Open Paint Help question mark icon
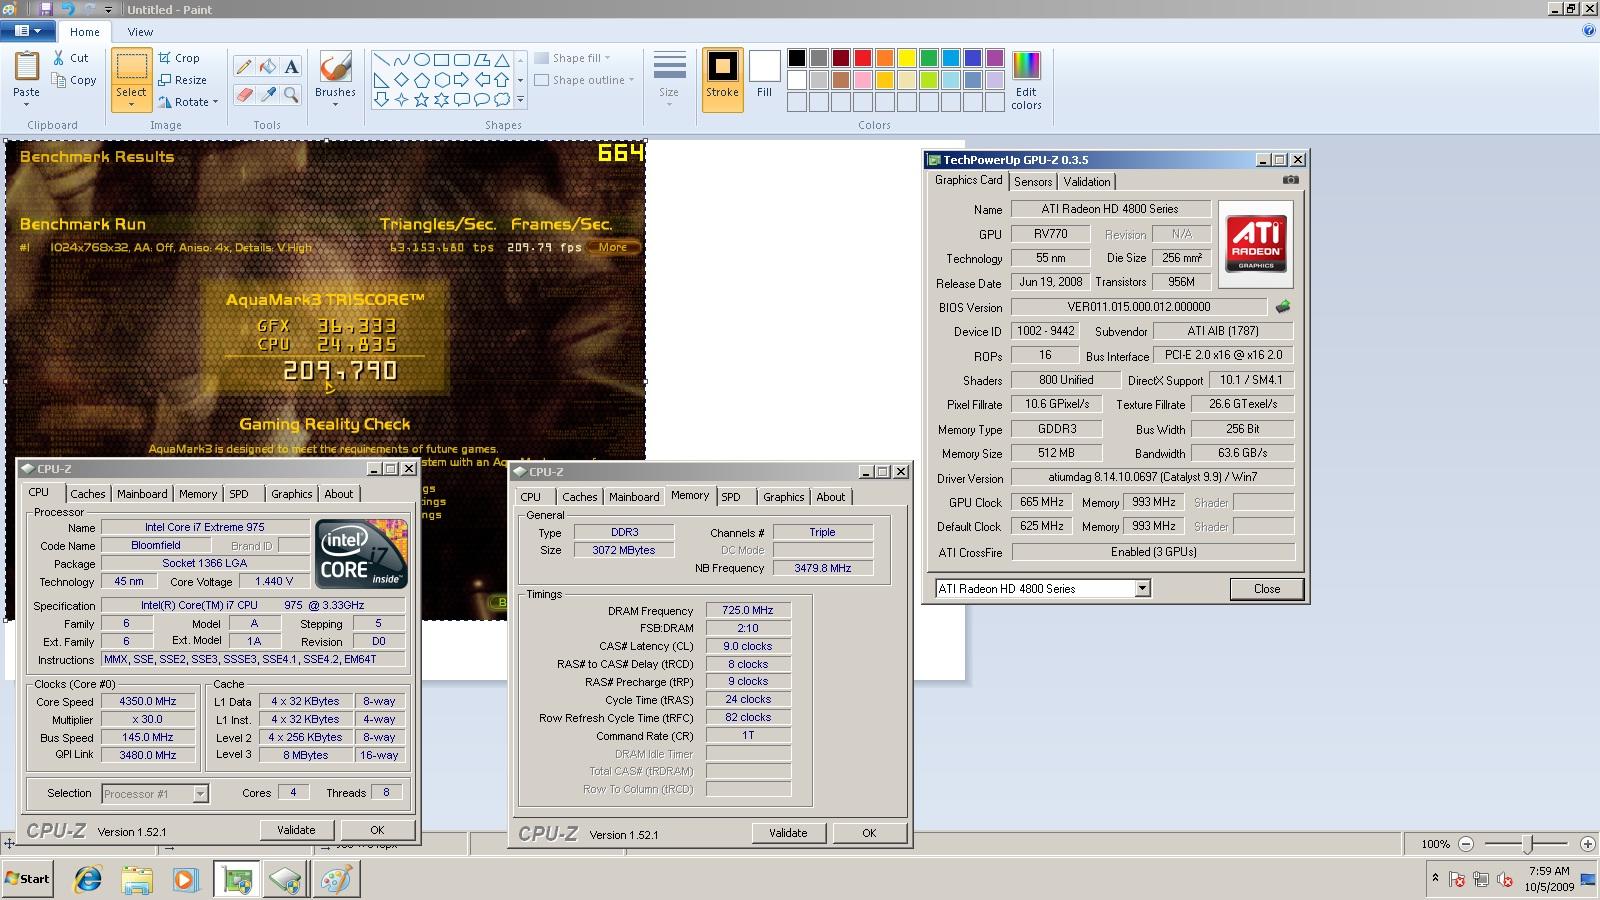The width and height of the screenshot is (1600, 900). pos(1589,31)
